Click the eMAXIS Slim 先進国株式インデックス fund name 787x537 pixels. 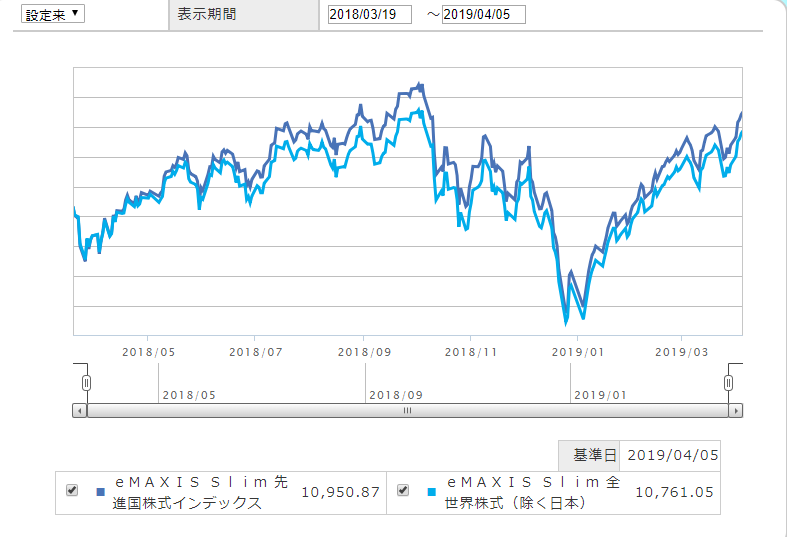pyautogui.click(x=200, y=492)
